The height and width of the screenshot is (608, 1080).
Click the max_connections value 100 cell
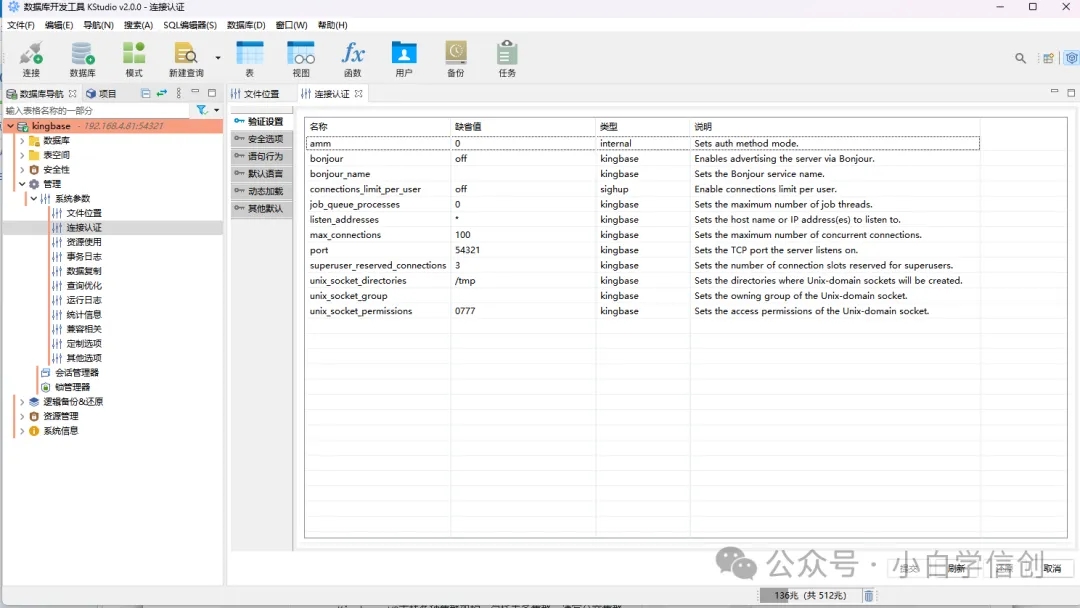coord(523,235)
